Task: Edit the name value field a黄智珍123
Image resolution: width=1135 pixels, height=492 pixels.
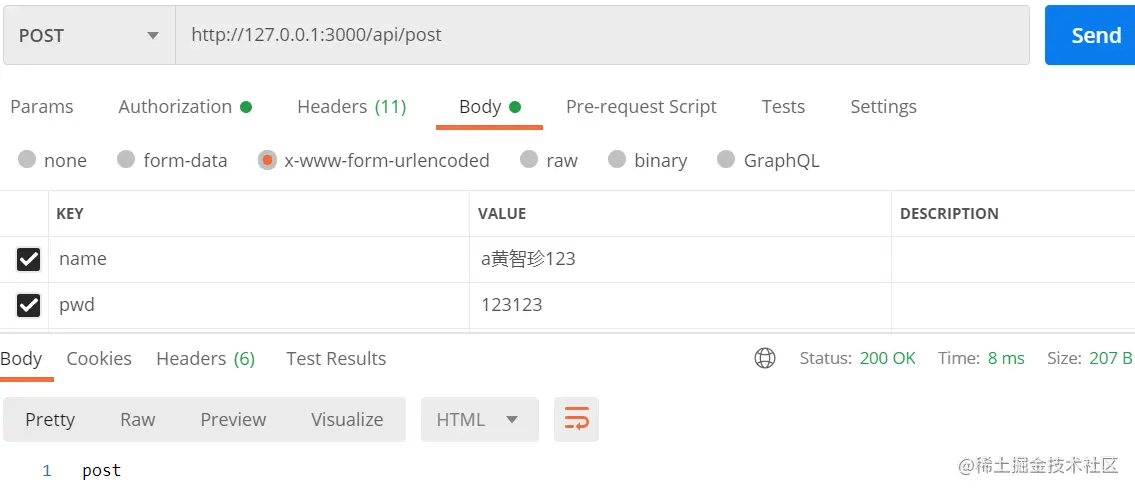Action: click(x=680, y=259)
